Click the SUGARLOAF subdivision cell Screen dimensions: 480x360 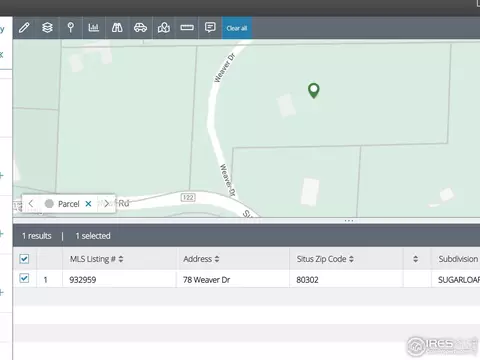[x=458, y=279]
